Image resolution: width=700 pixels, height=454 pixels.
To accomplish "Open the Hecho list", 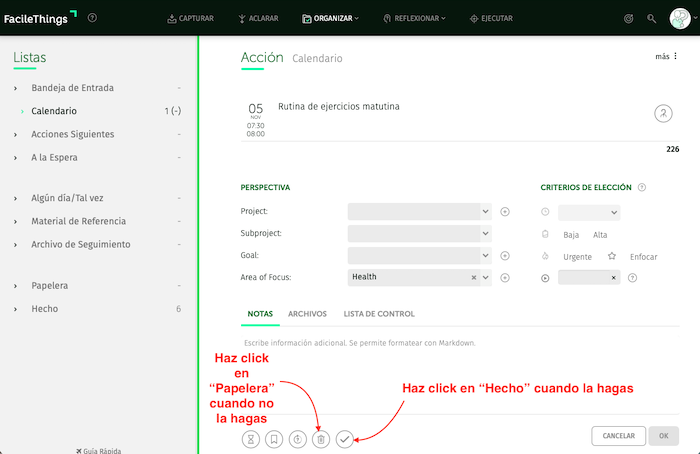I will point(45,308).
